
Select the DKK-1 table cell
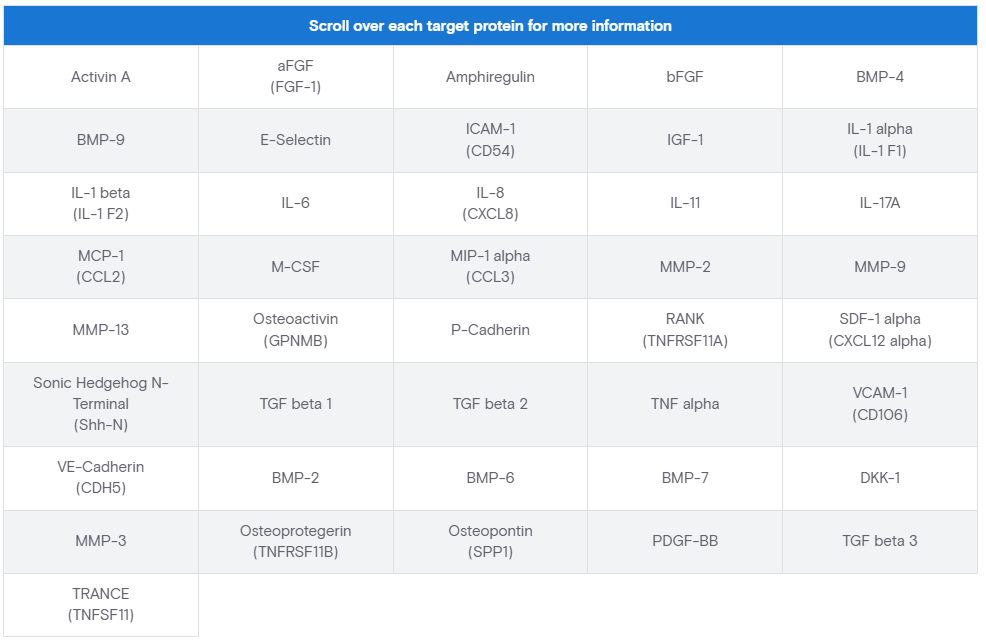(x=880, y=478)
